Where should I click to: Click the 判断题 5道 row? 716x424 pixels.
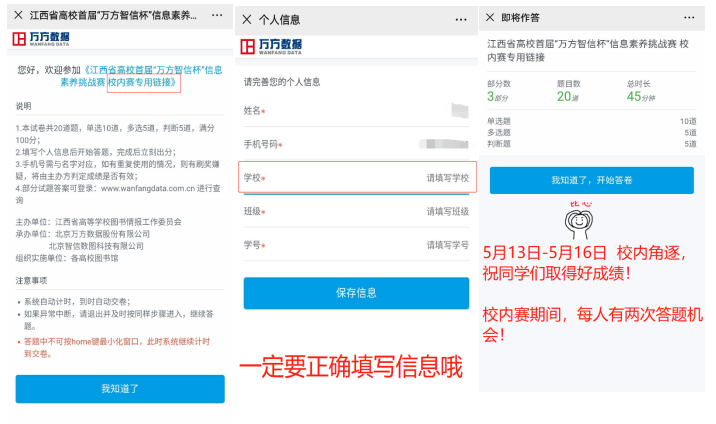coord(592,144)
